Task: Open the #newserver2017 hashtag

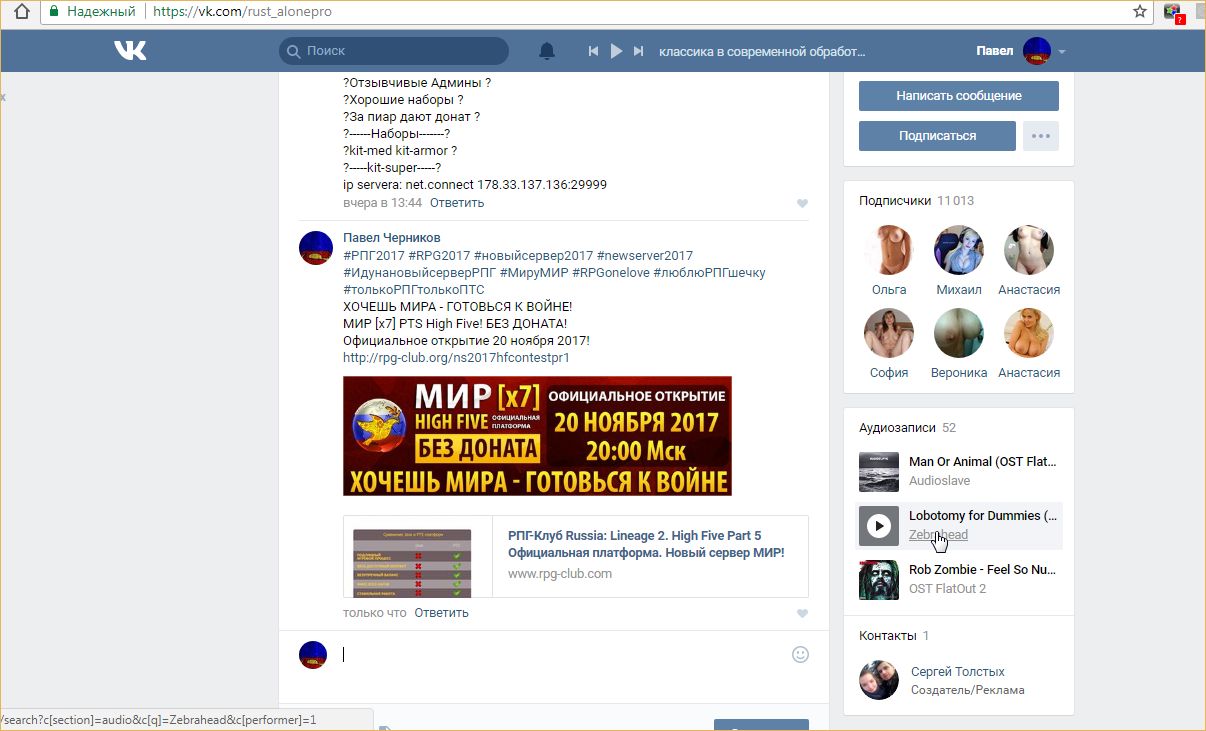Action: (645, 256)
